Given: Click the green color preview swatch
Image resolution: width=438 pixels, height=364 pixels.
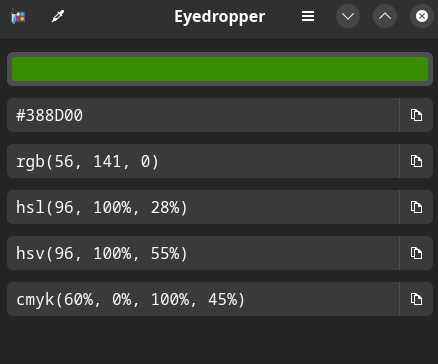Looking at the screenshot, I should [x=220, y=69].
